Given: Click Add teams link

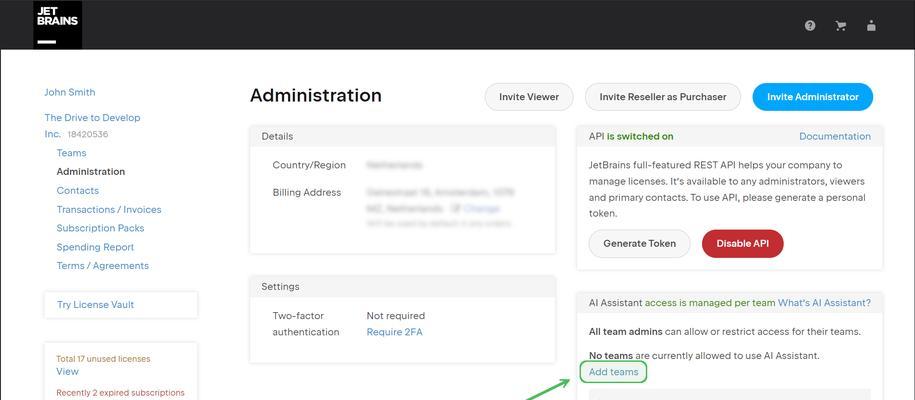Looking at the screenshot, I should (613, 372).
